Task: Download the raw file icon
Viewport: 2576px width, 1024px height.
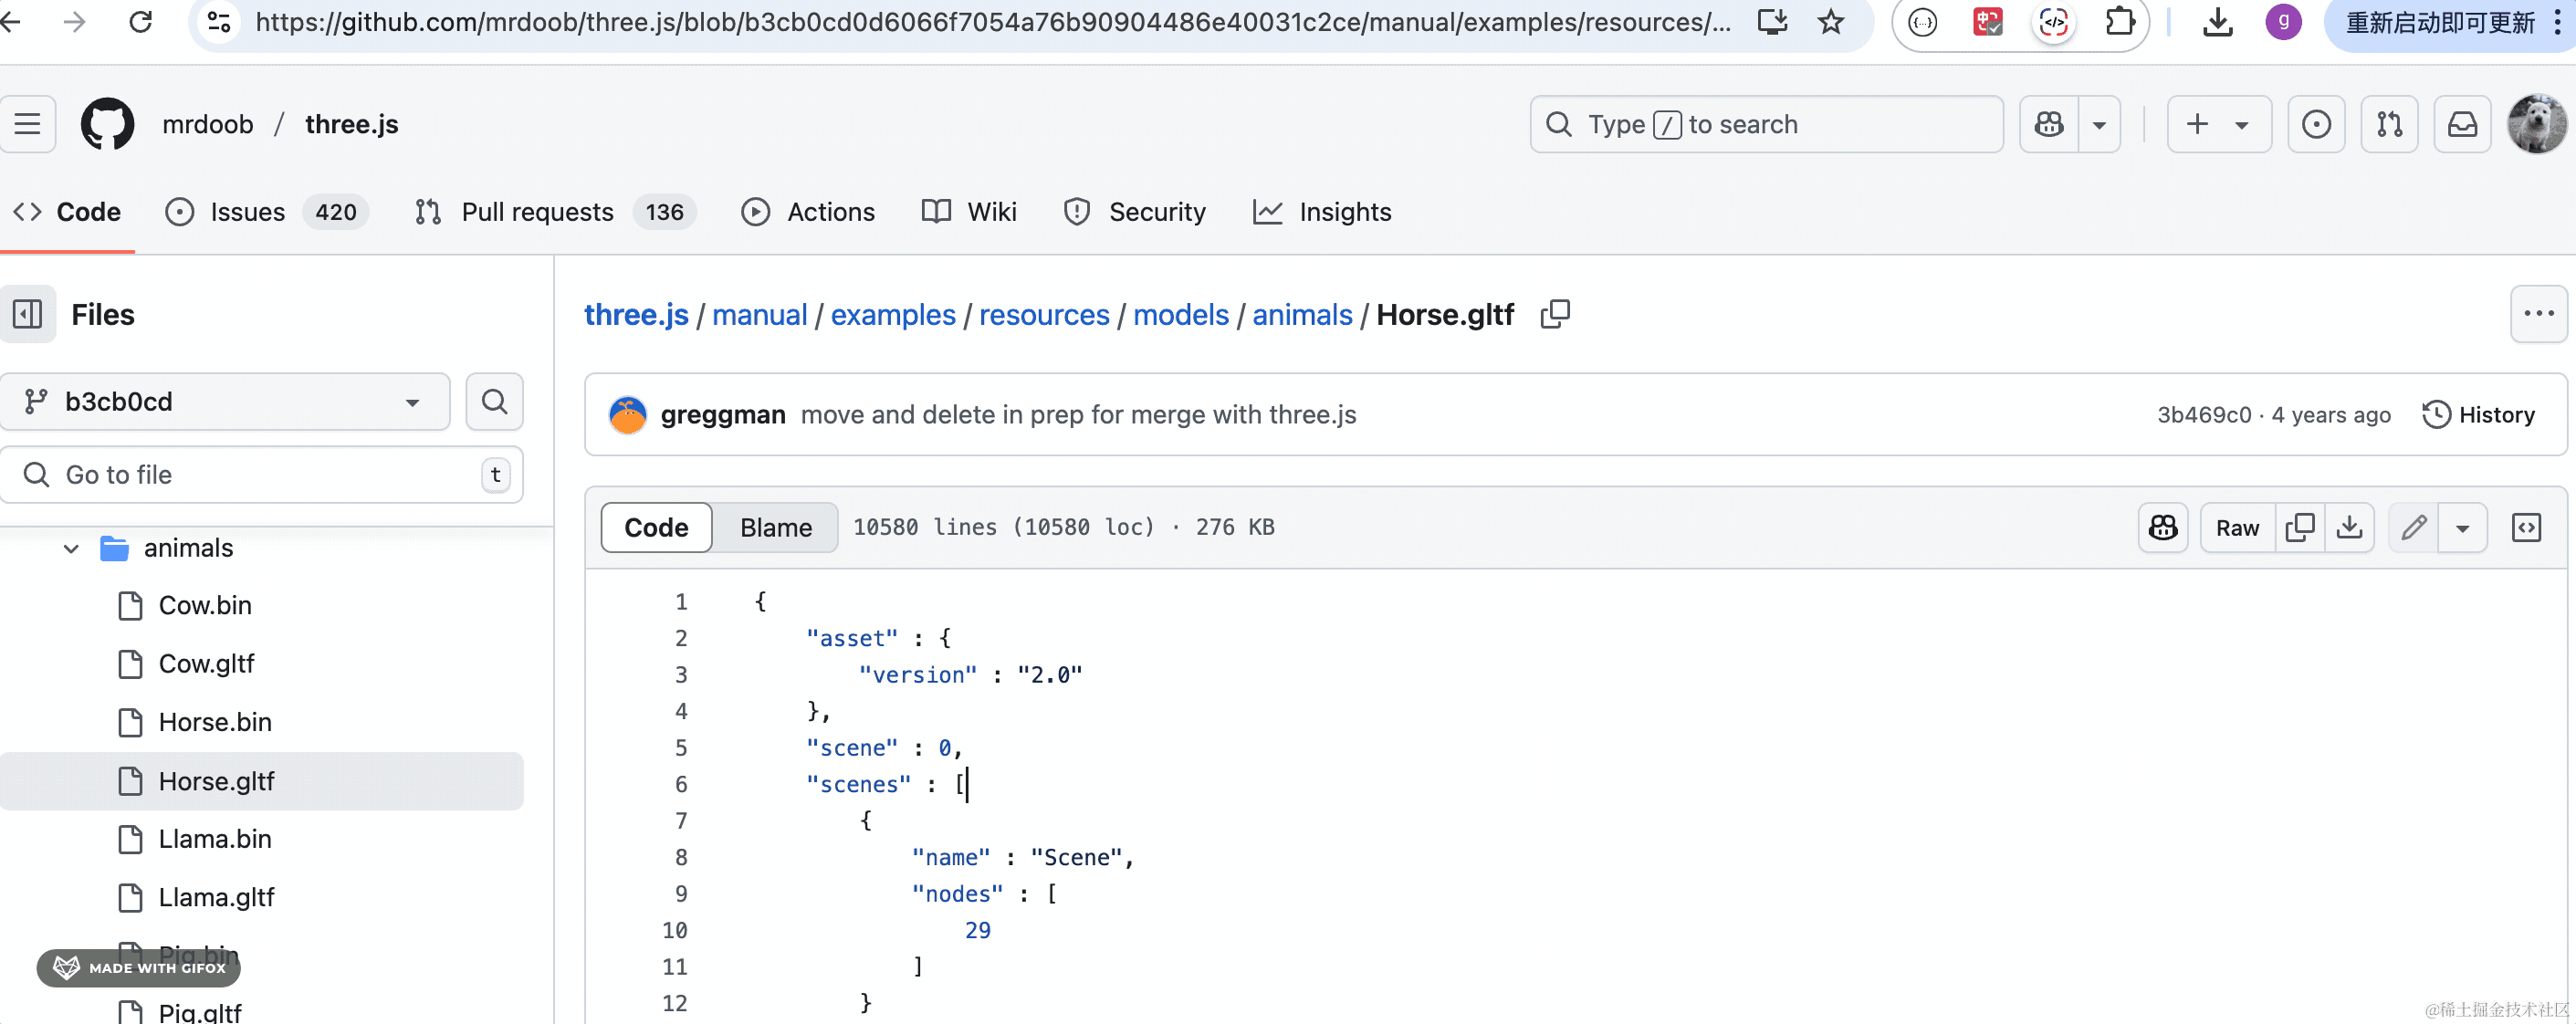Action: pyautogui.click(x=2349, y=527)
